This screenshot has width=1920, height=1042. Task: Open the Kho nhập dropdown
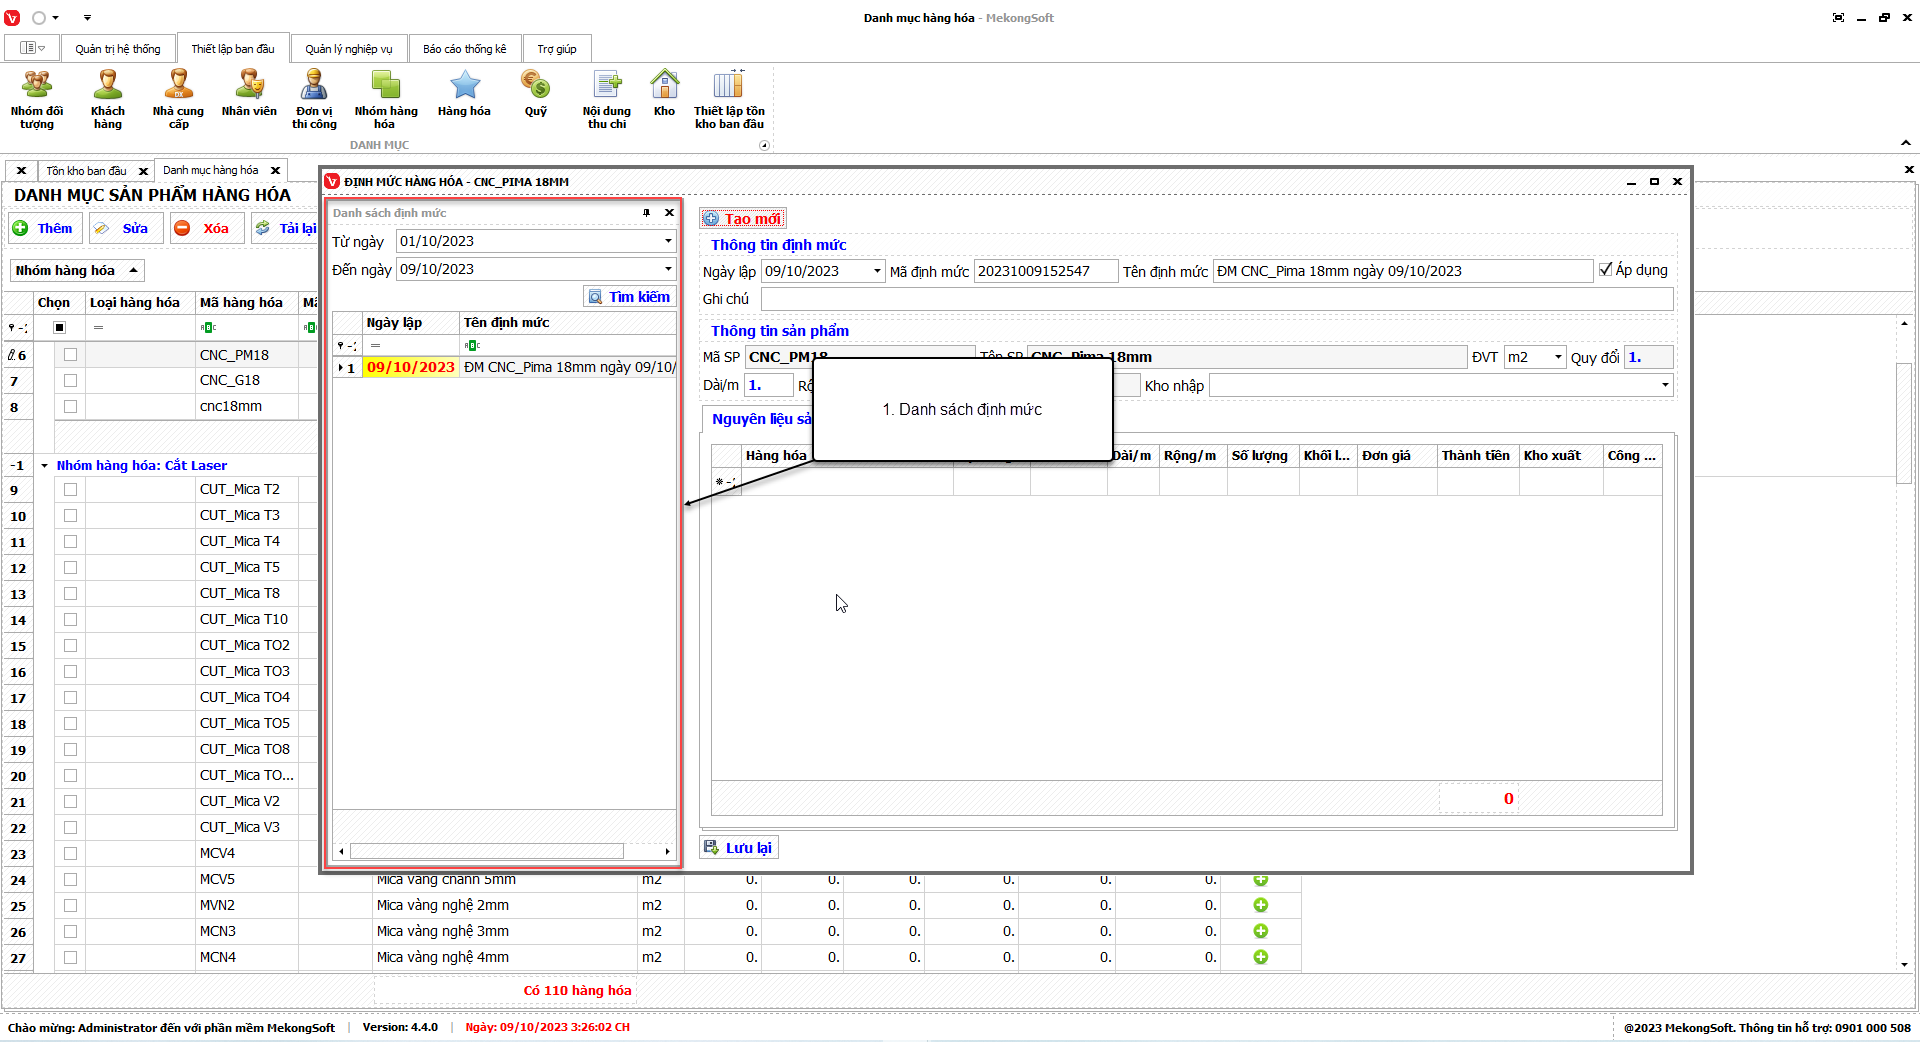pyautogui.click(x=1665, y=386)
